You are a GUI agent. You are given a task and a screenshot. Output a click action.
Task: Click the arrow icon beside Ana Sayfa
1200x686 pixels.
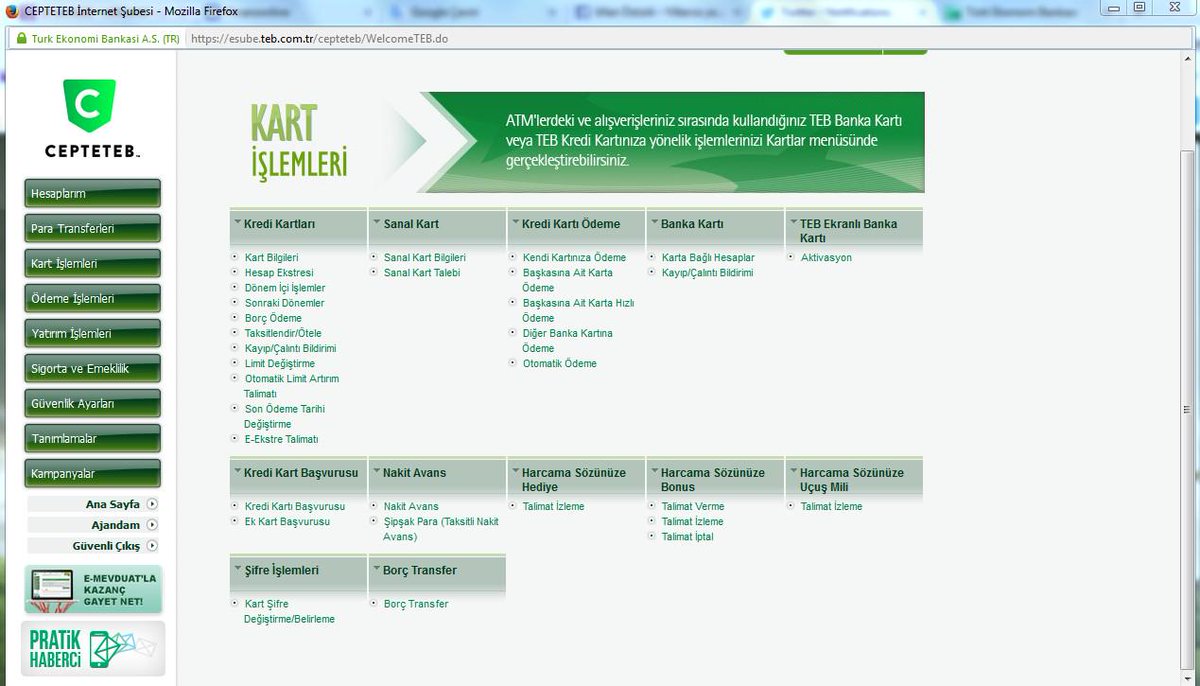click(x=152, y=504)
